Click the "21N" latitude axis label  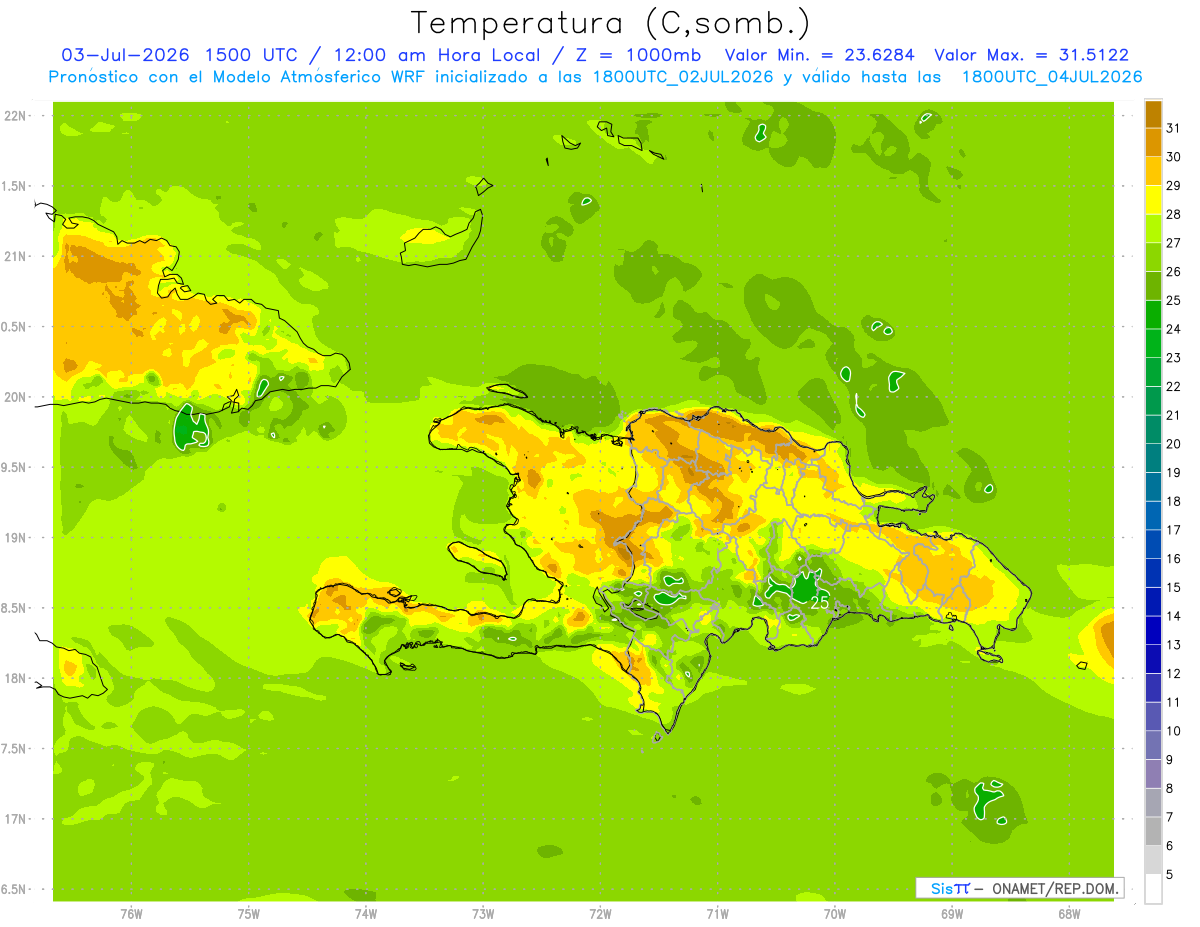click(x=17, y=256)
